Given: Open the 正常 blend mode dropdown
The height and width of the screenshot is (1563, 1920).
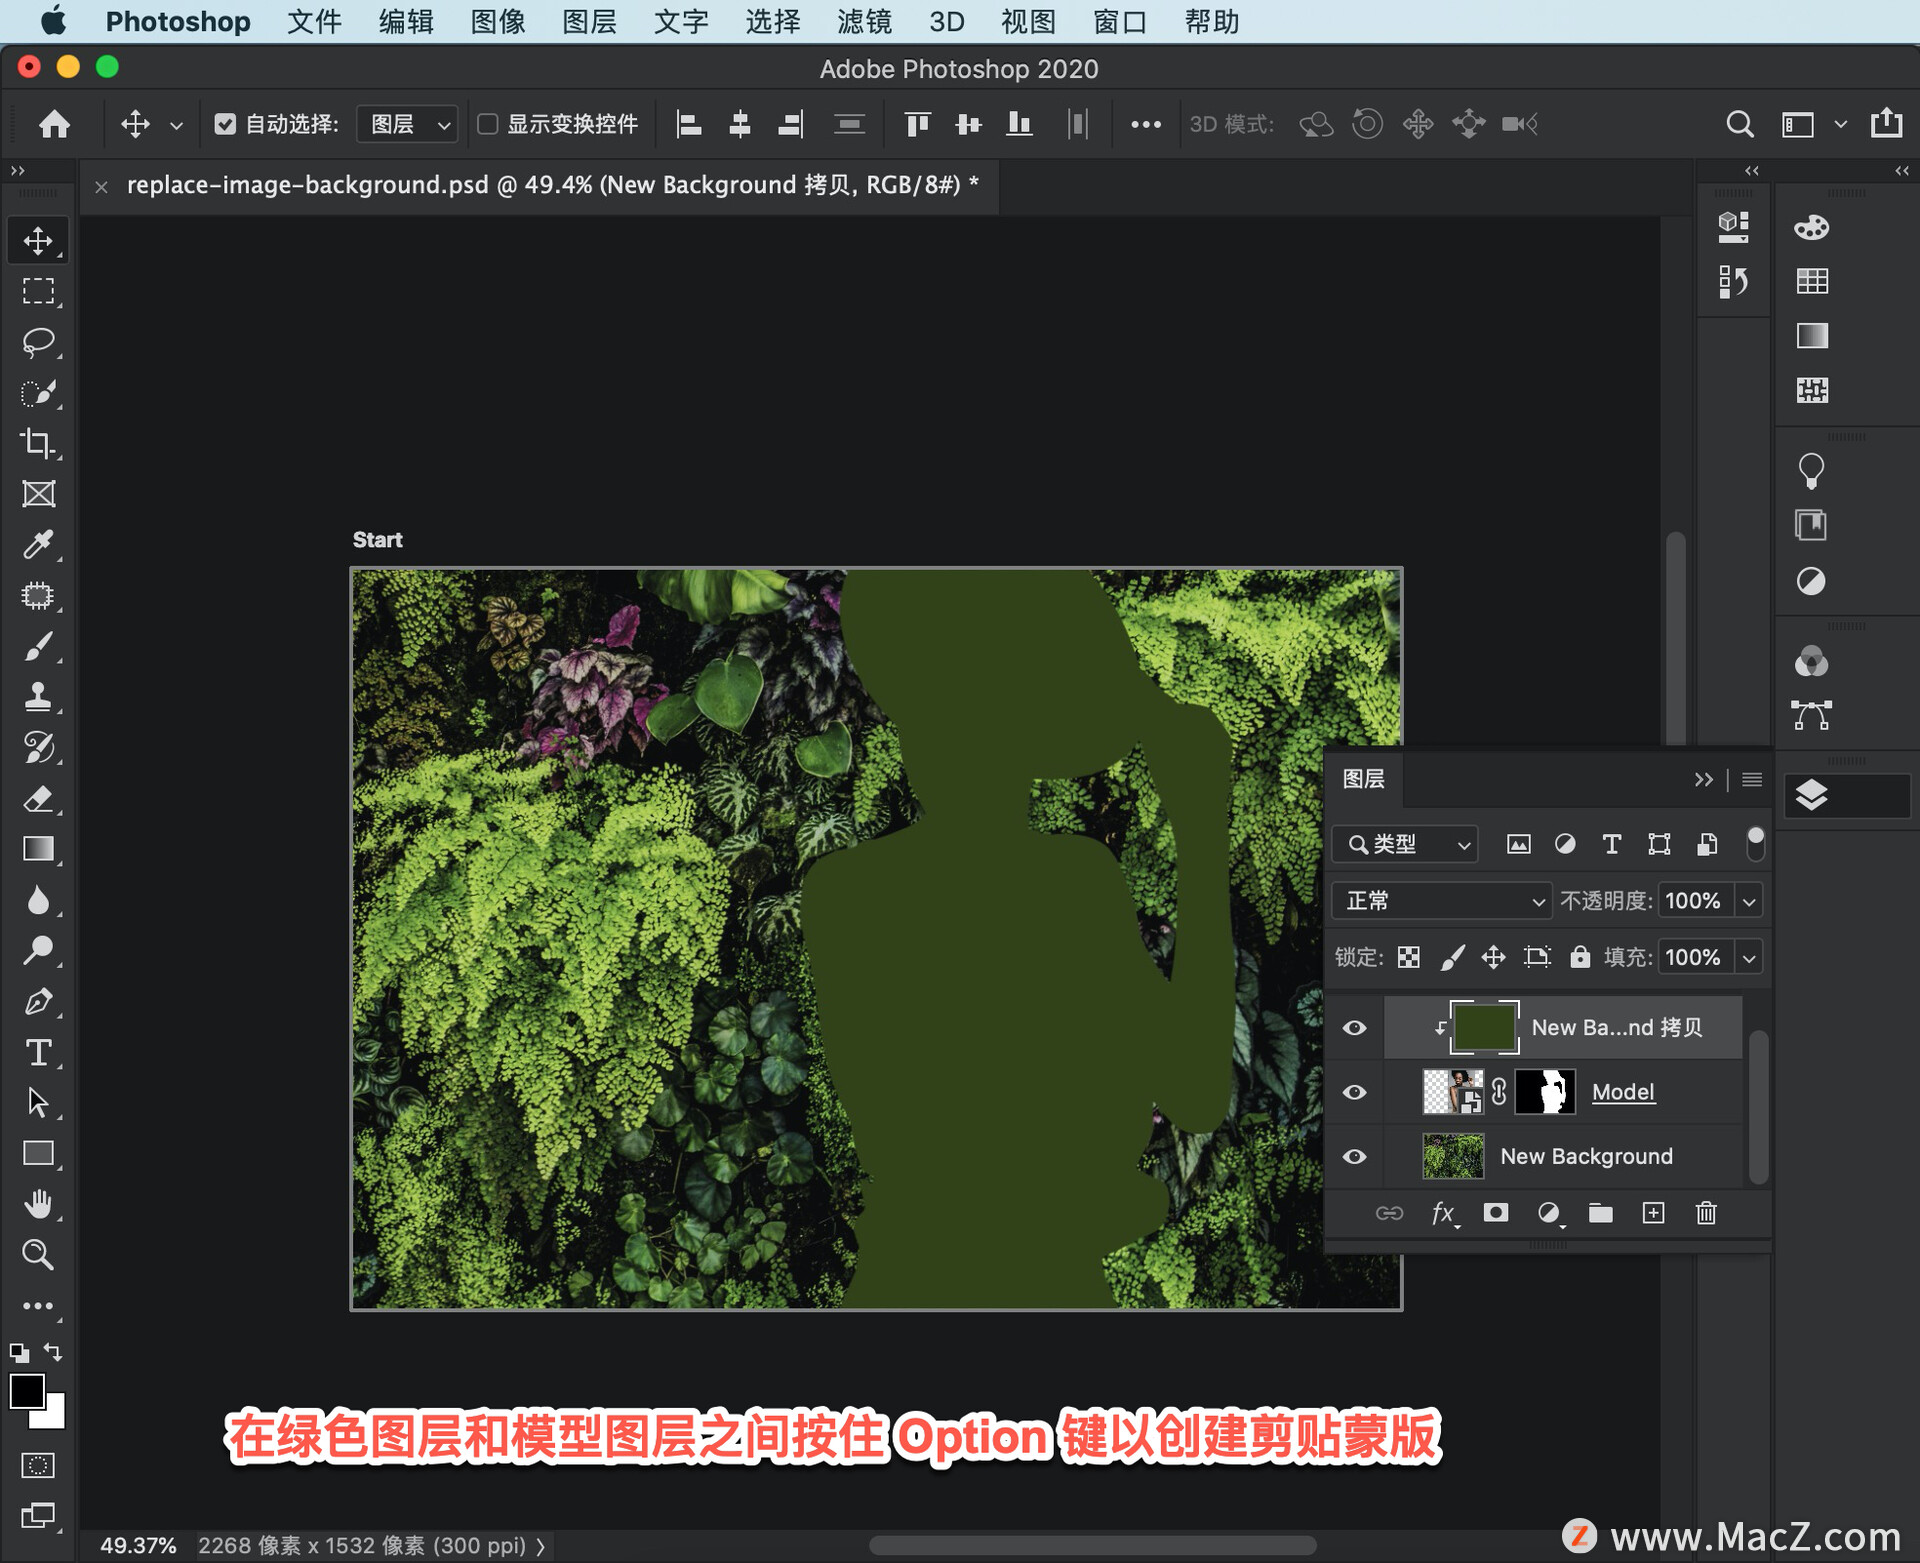Looking at the screenshot, I should click(x=1441, y=901).
